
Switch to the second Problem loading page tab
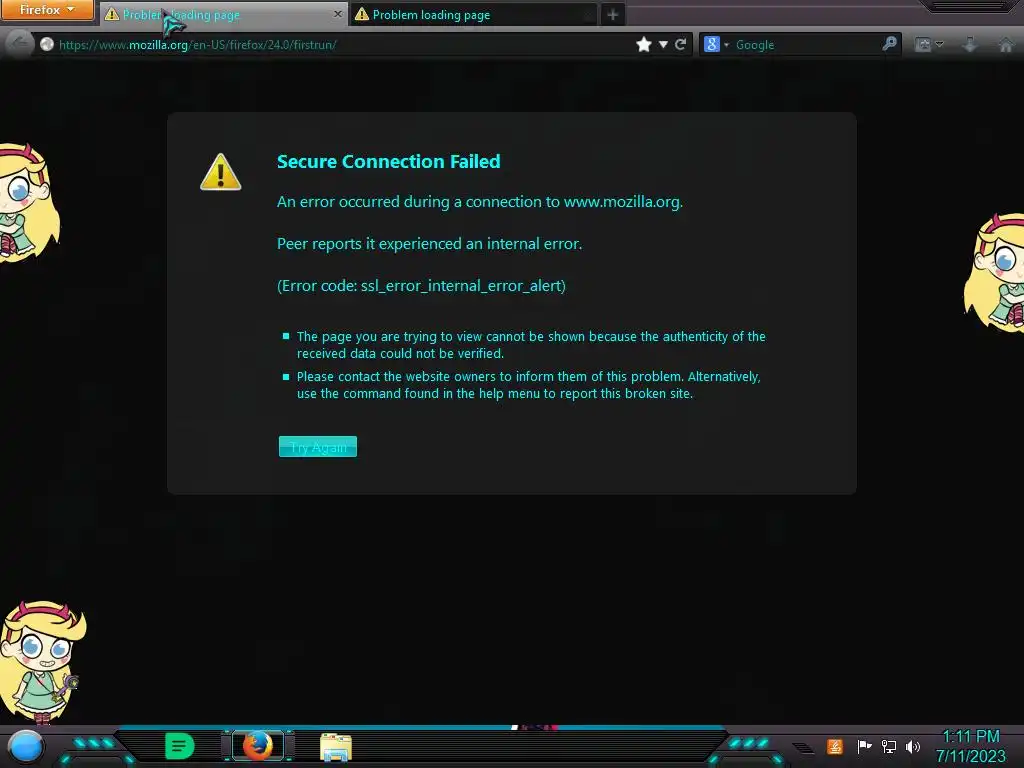coord(475,14)
